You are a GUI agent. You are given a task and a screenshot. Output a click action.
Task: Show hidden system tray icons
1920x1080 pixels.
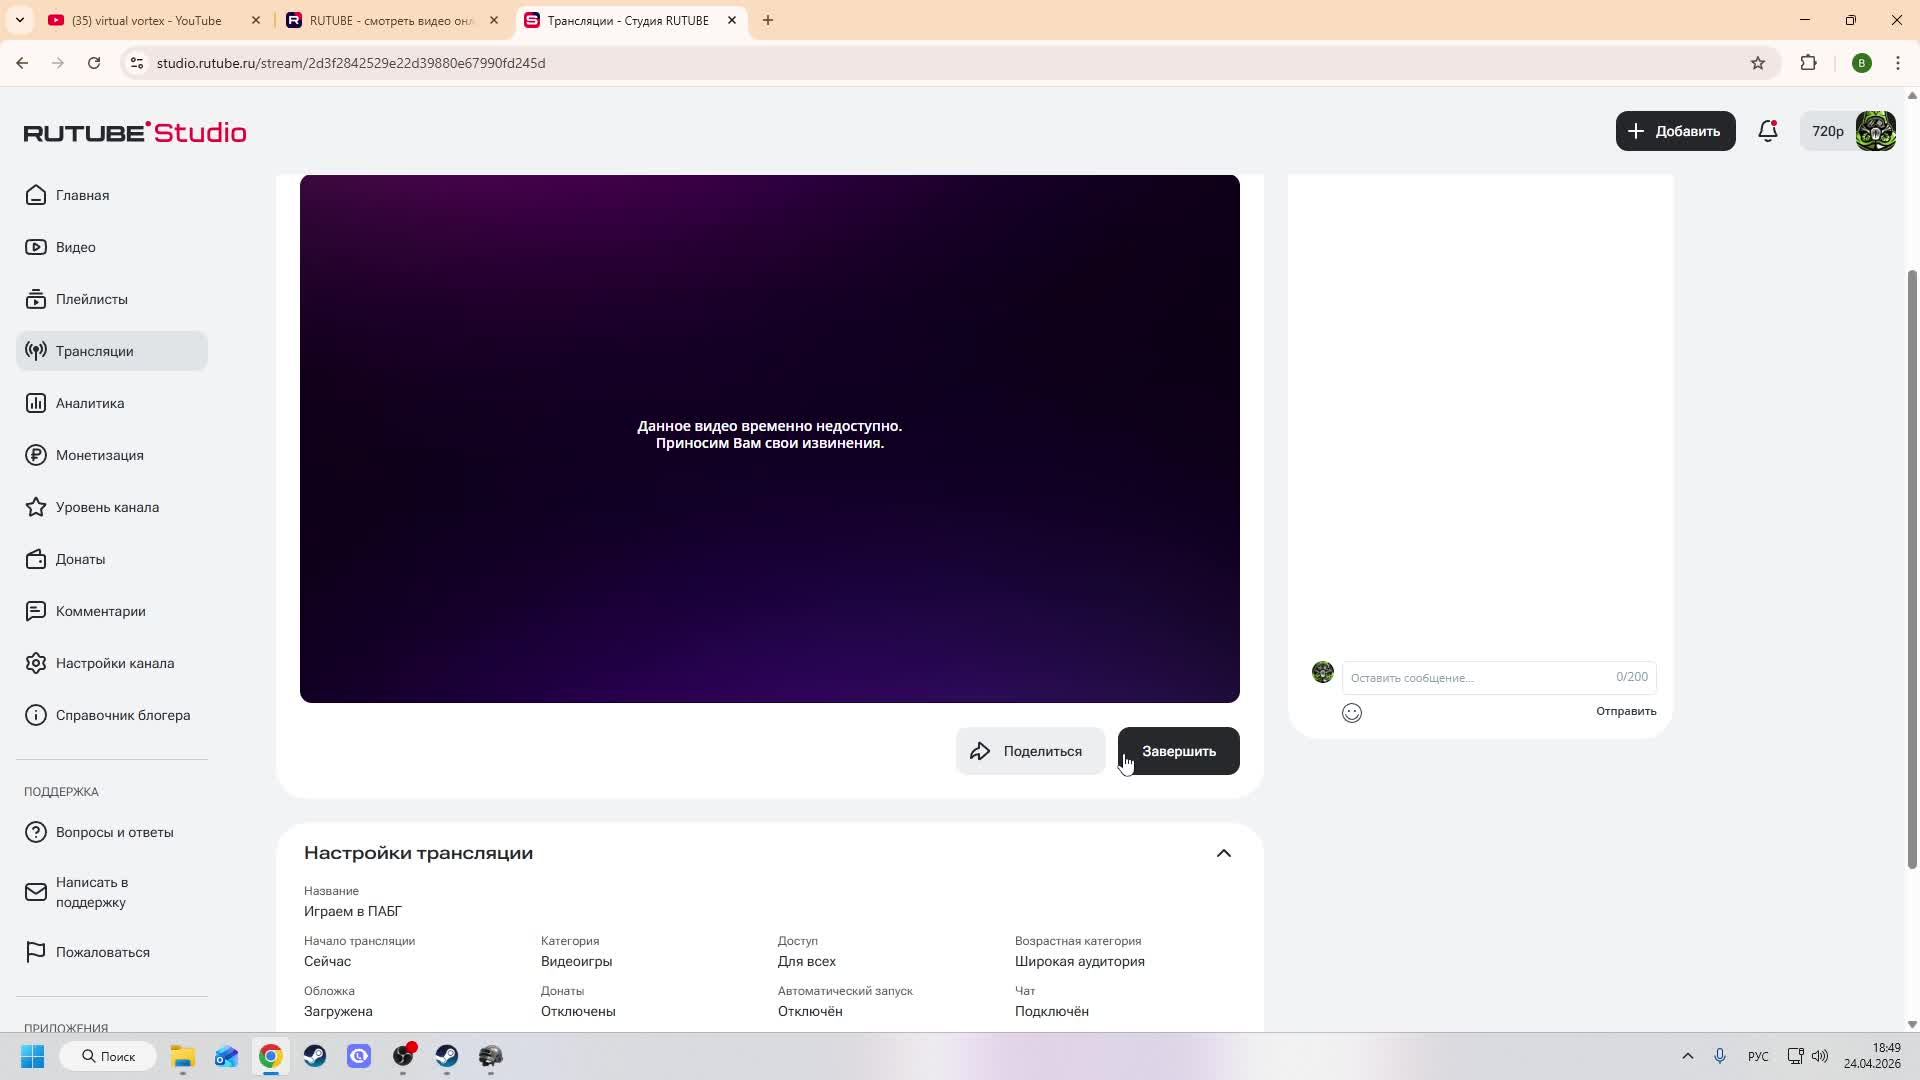(x=1688, y=1056)
